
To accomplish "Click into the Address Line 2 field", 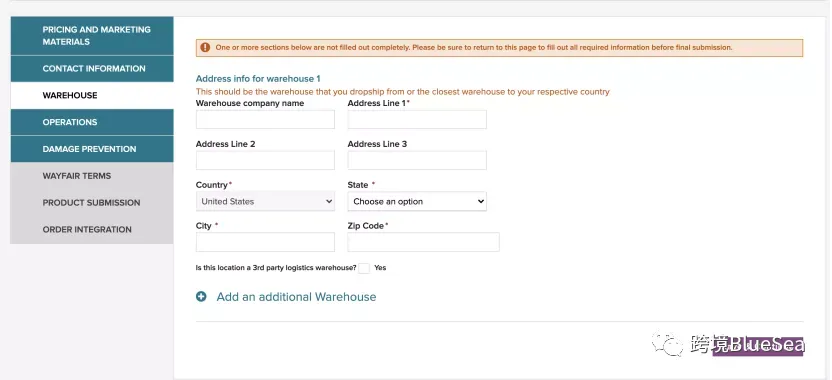I will (265, 160).
